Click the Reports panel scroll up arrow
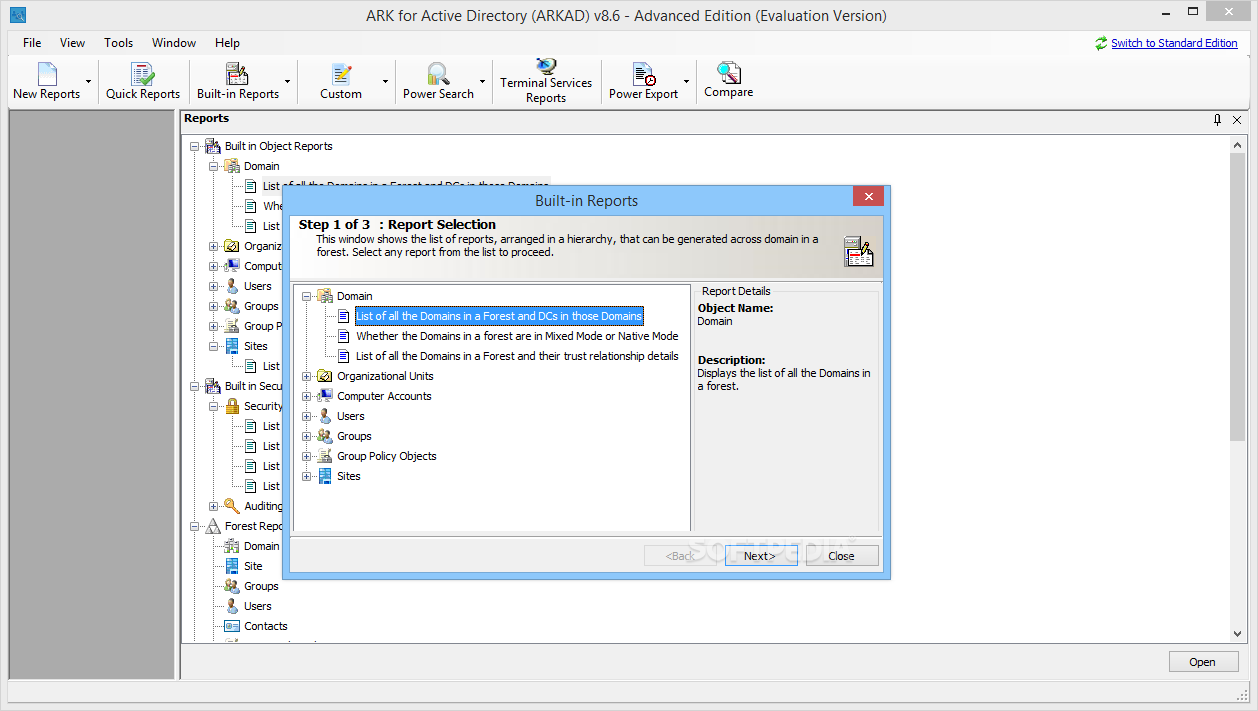This screenshot has width=1258, height=711. click(x=1238, y=146)
